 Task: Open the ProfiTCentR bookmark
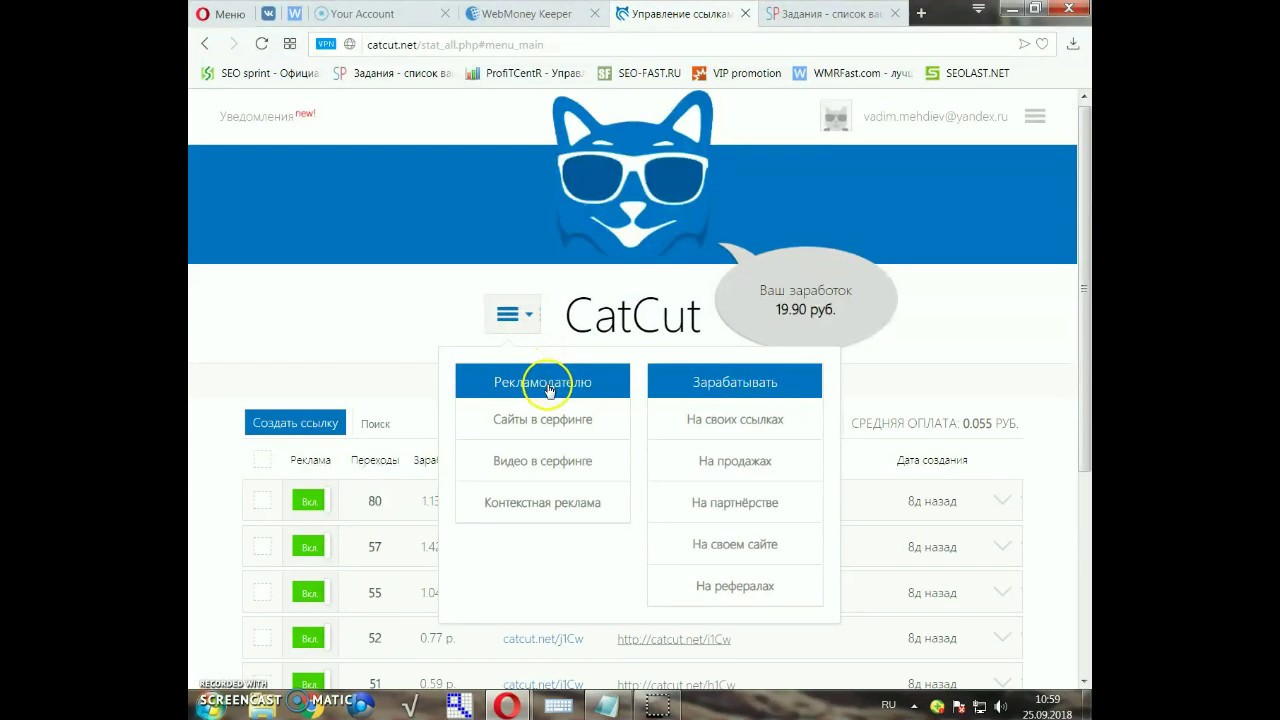pyautogui.click(x=524, y=73)
